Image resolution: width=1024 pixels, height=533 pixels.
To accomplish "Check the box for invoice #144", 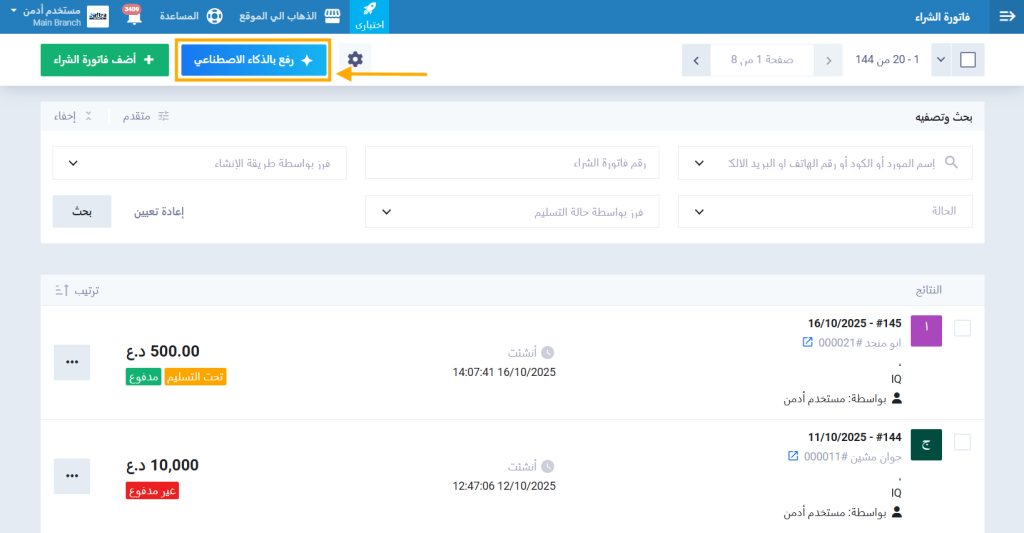I will pos(962,442).
